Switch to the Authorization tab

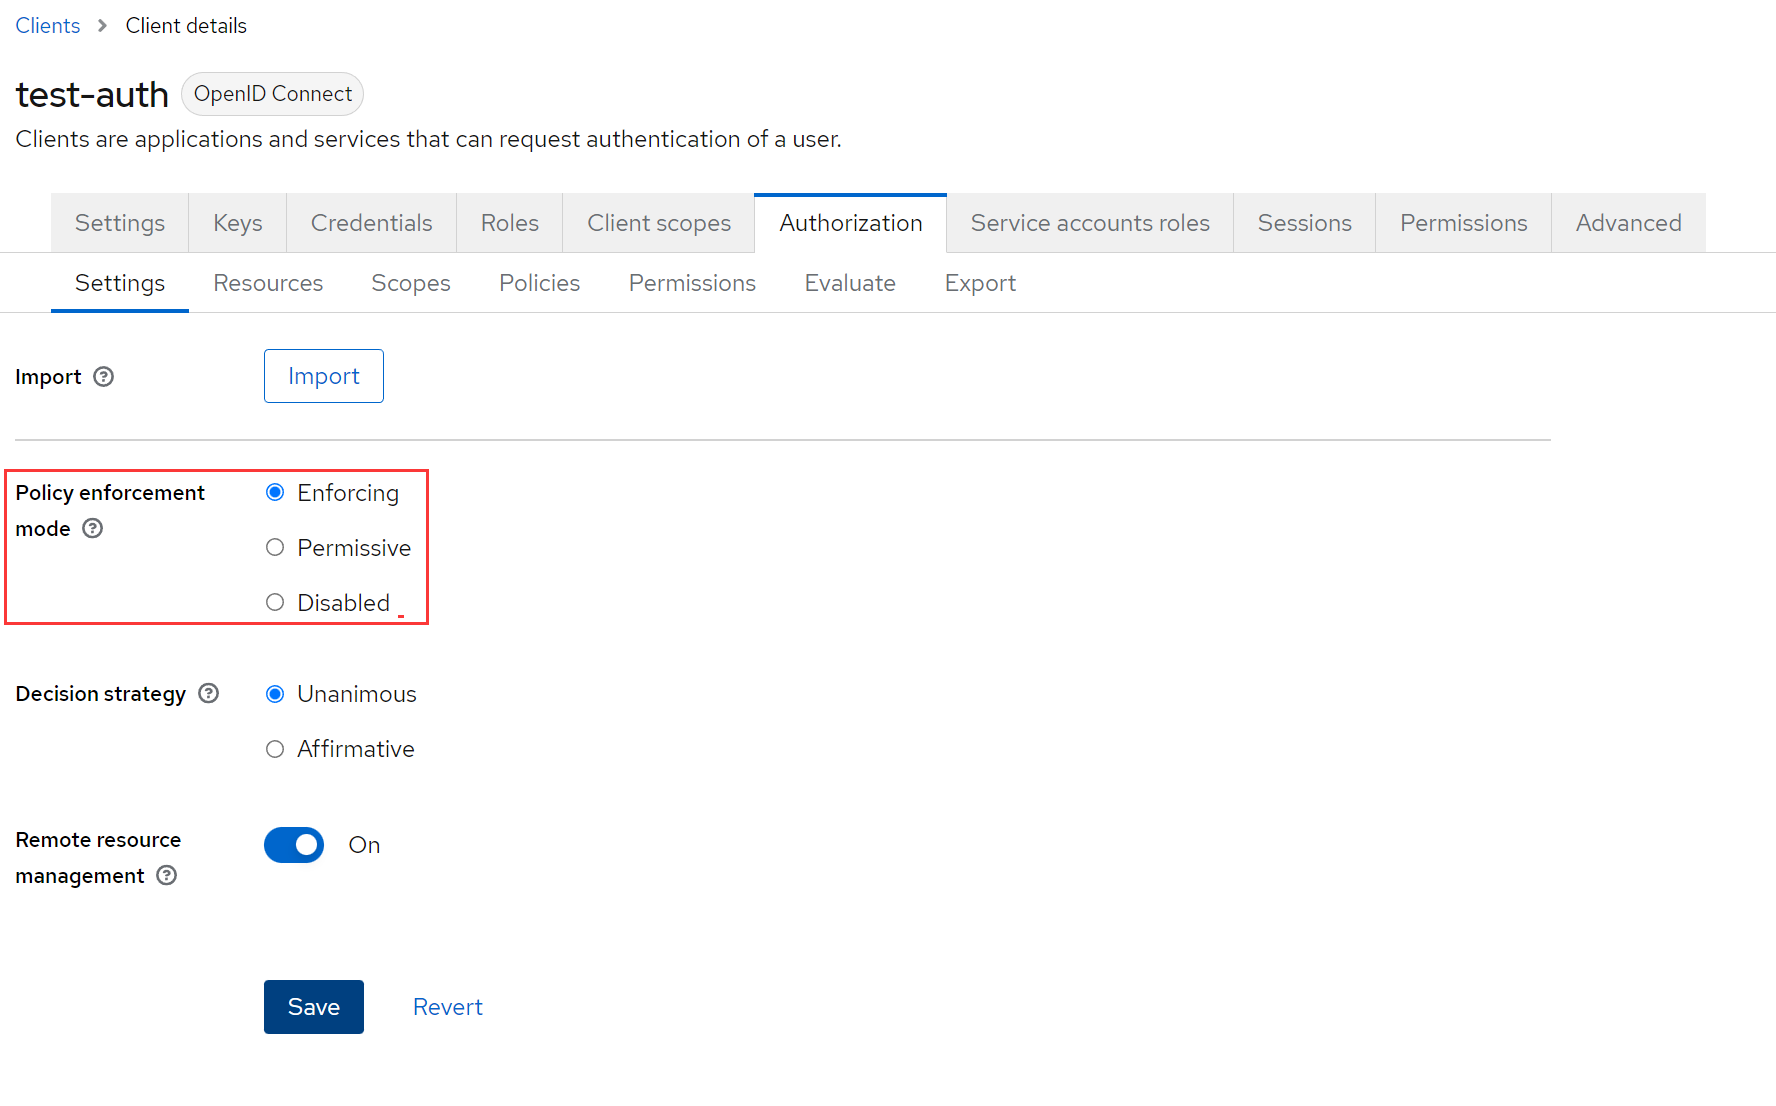[x=851, y=223]
